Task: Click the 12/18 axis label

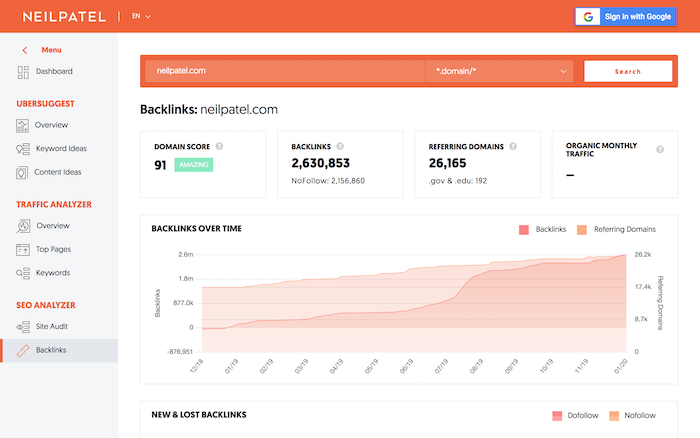Action: pyautogui.click(x=196, y=367)
